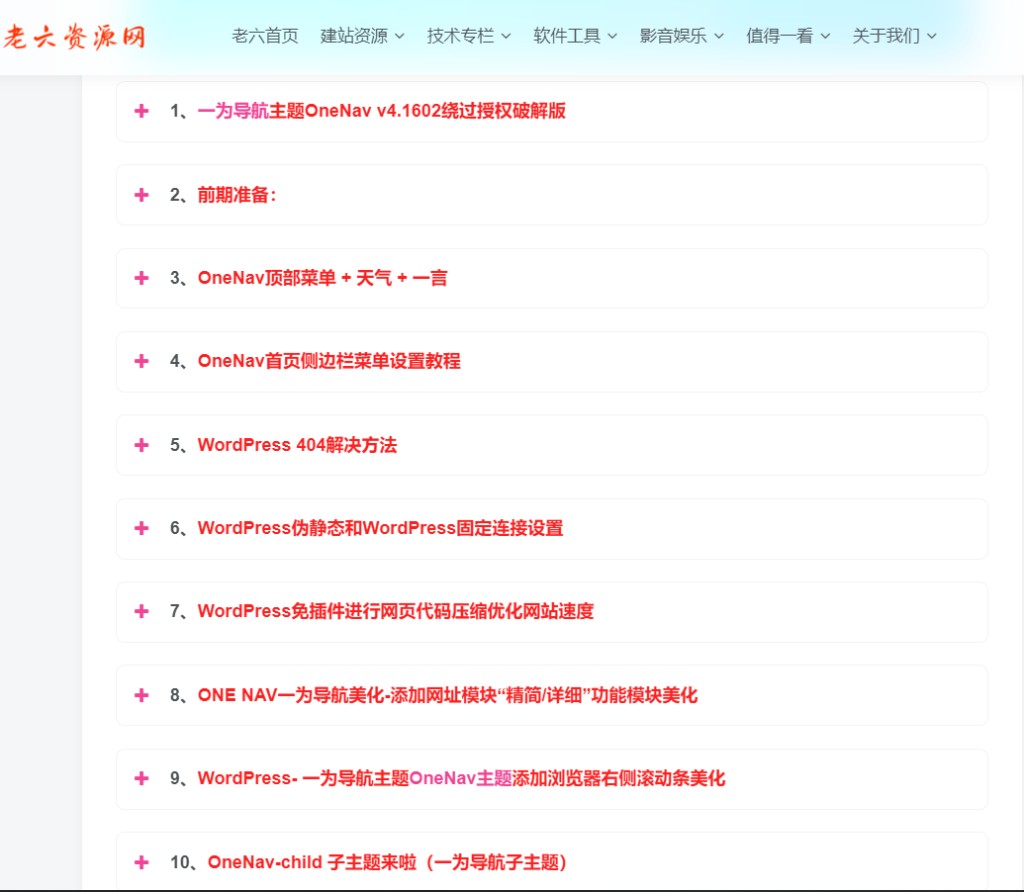The height and width of the screenshot is (892, 1024).
Task: Open link OneNav-child 子主题来啦
Action: [x=387, y=862]
